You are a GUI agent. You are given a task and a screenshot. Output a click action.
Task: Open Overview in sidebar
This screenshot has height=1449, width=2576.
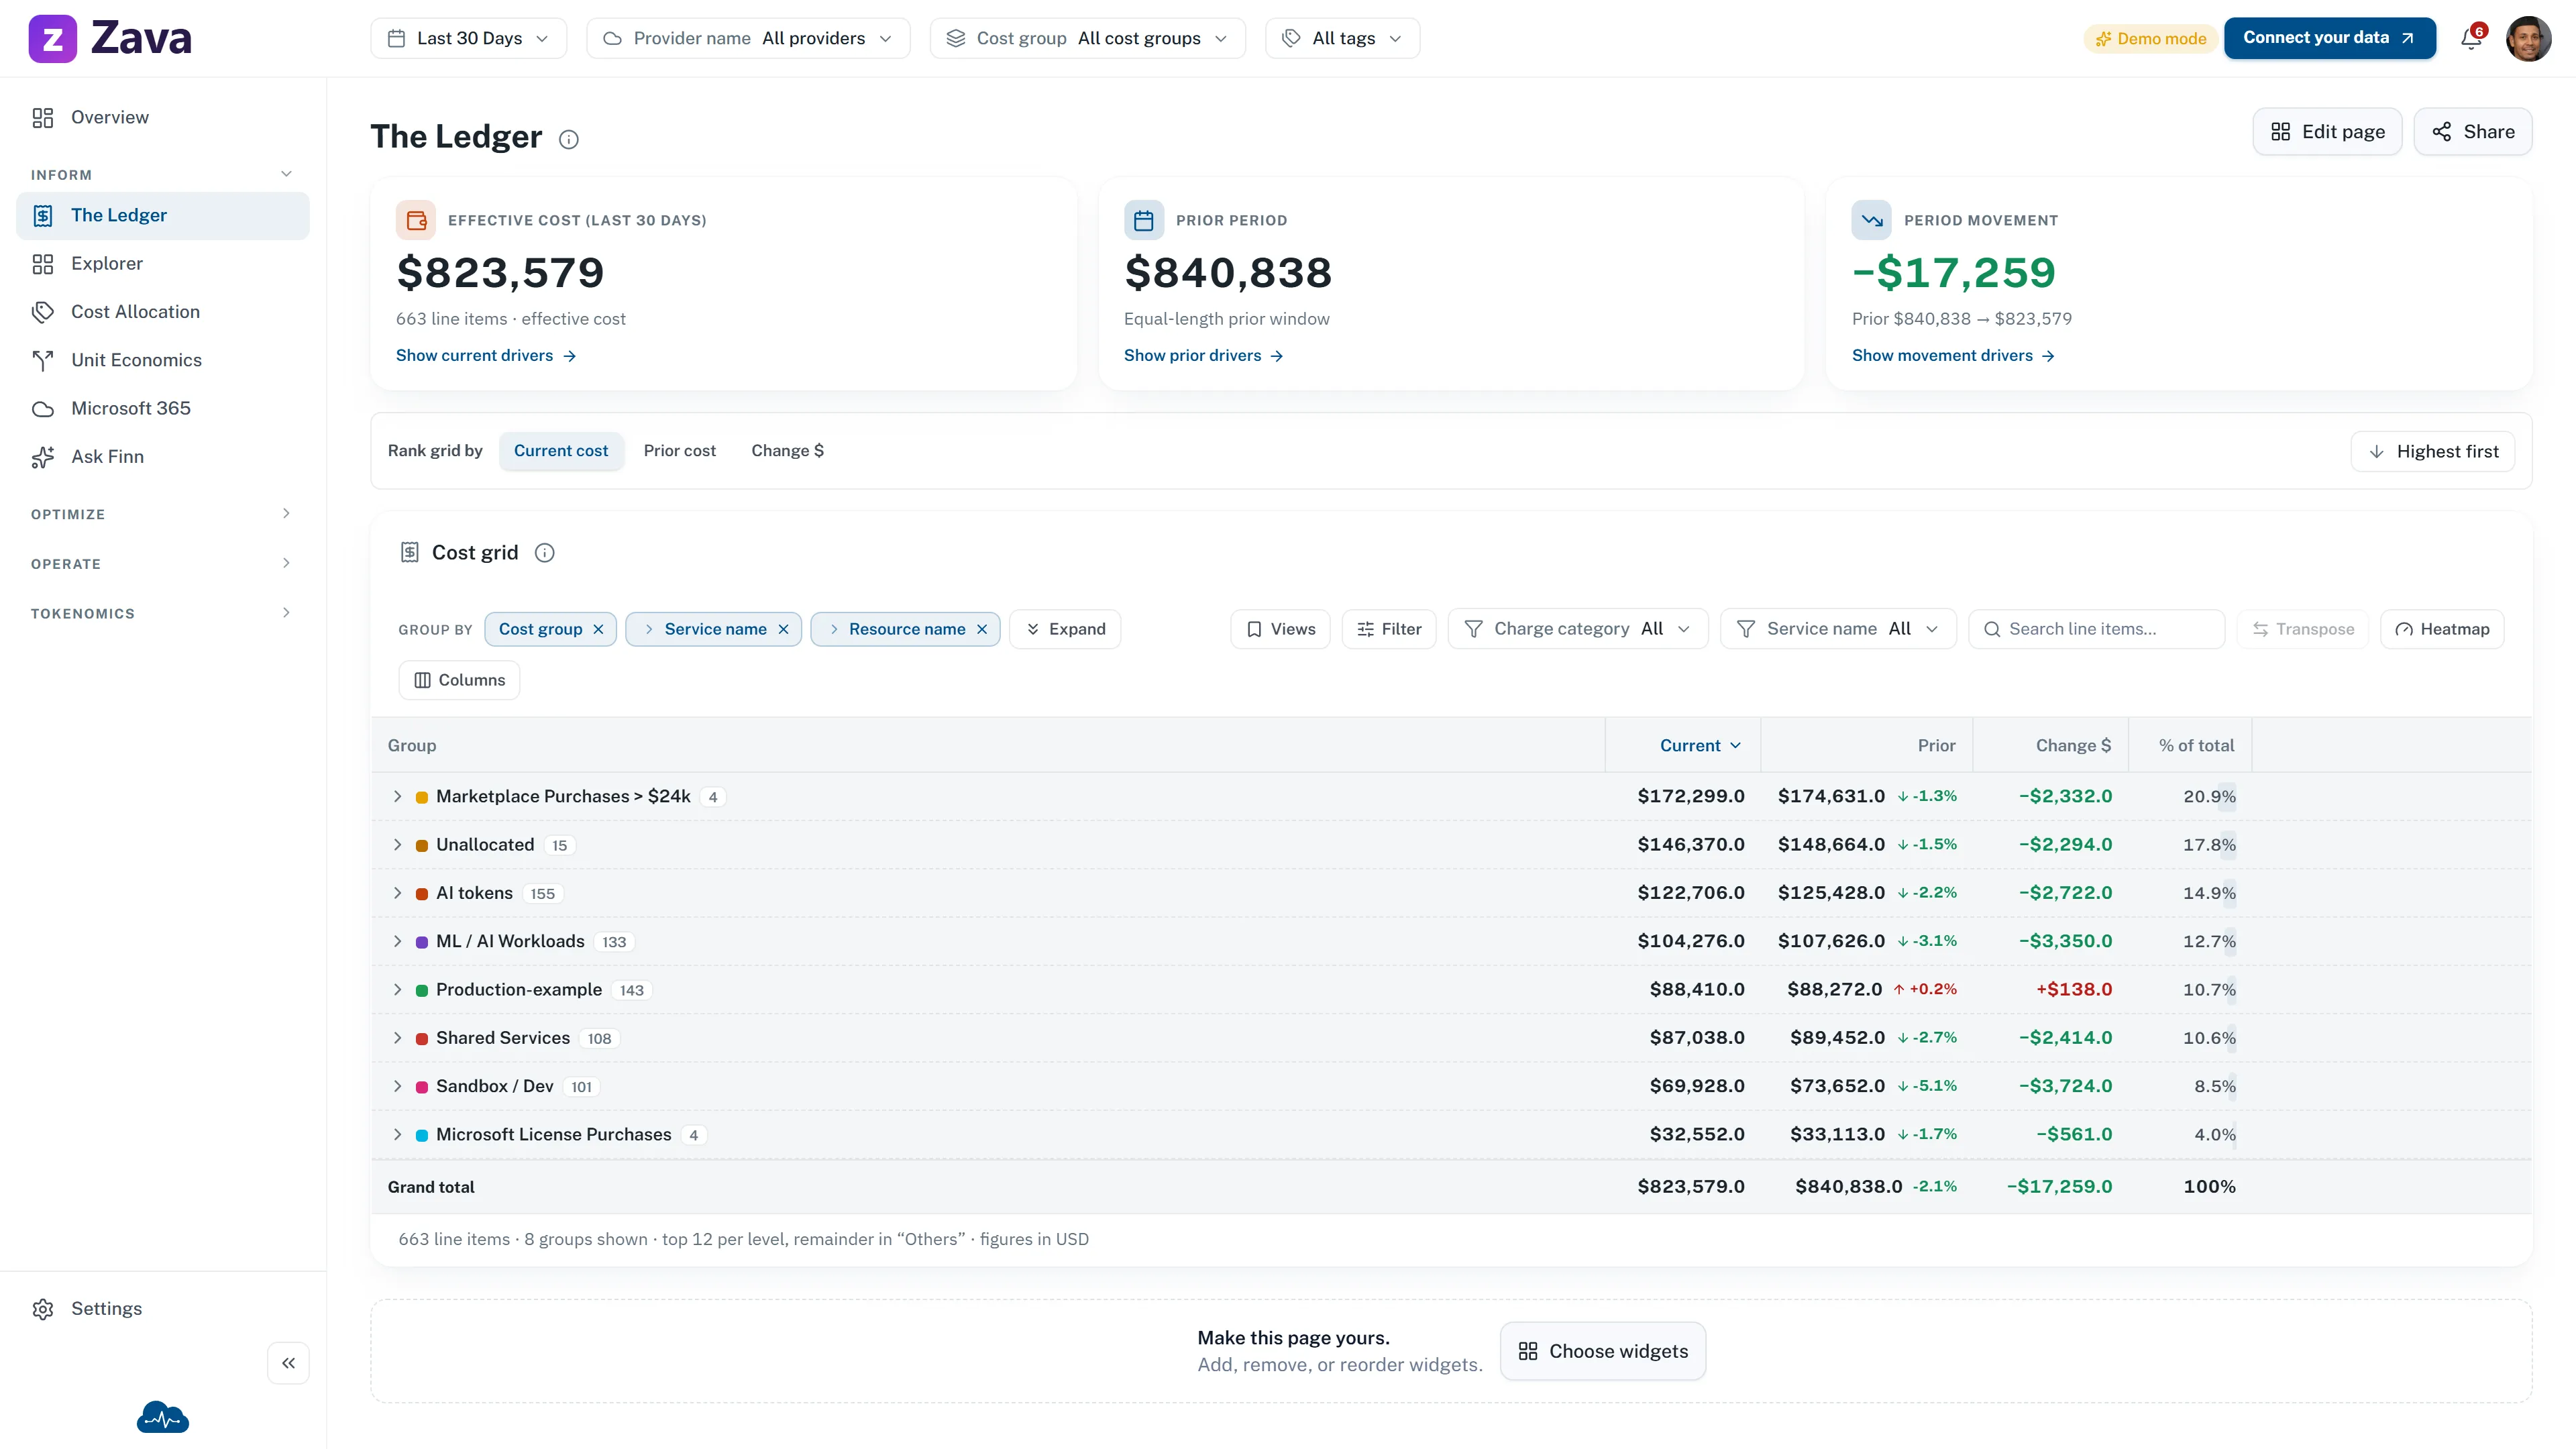[163, 118]
